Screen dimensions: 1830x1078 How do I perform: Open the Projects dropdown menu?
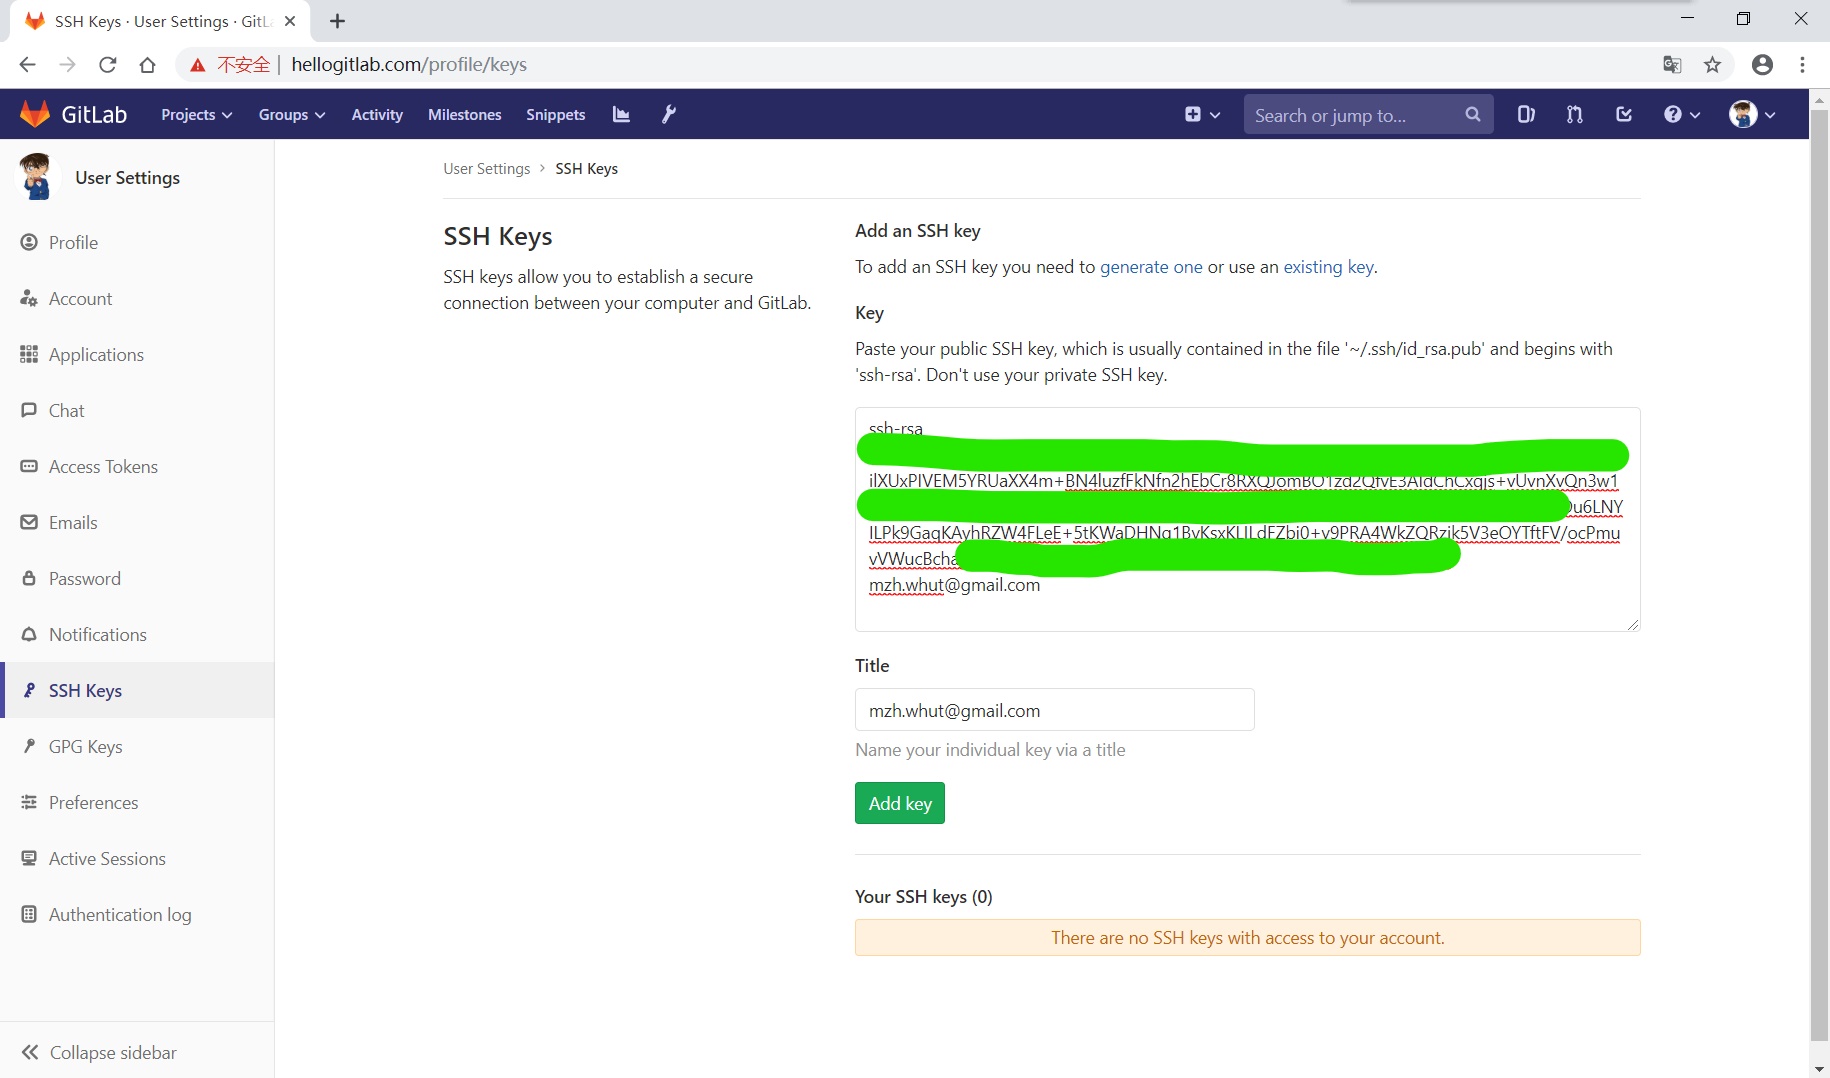click(x=196, y=115)
